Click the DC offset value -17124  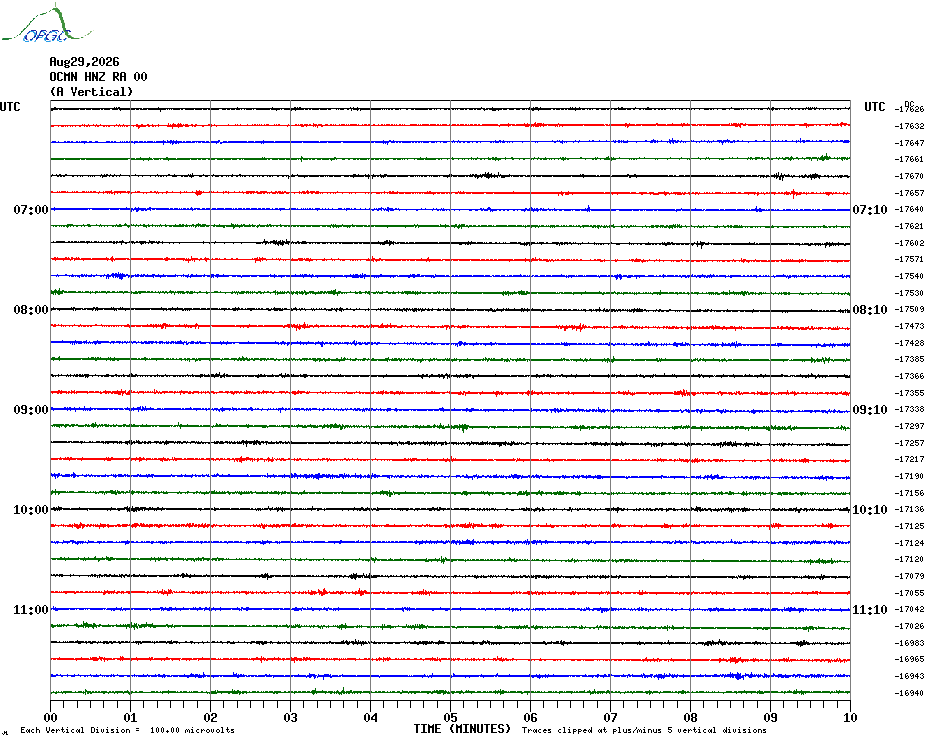point(910,543)
